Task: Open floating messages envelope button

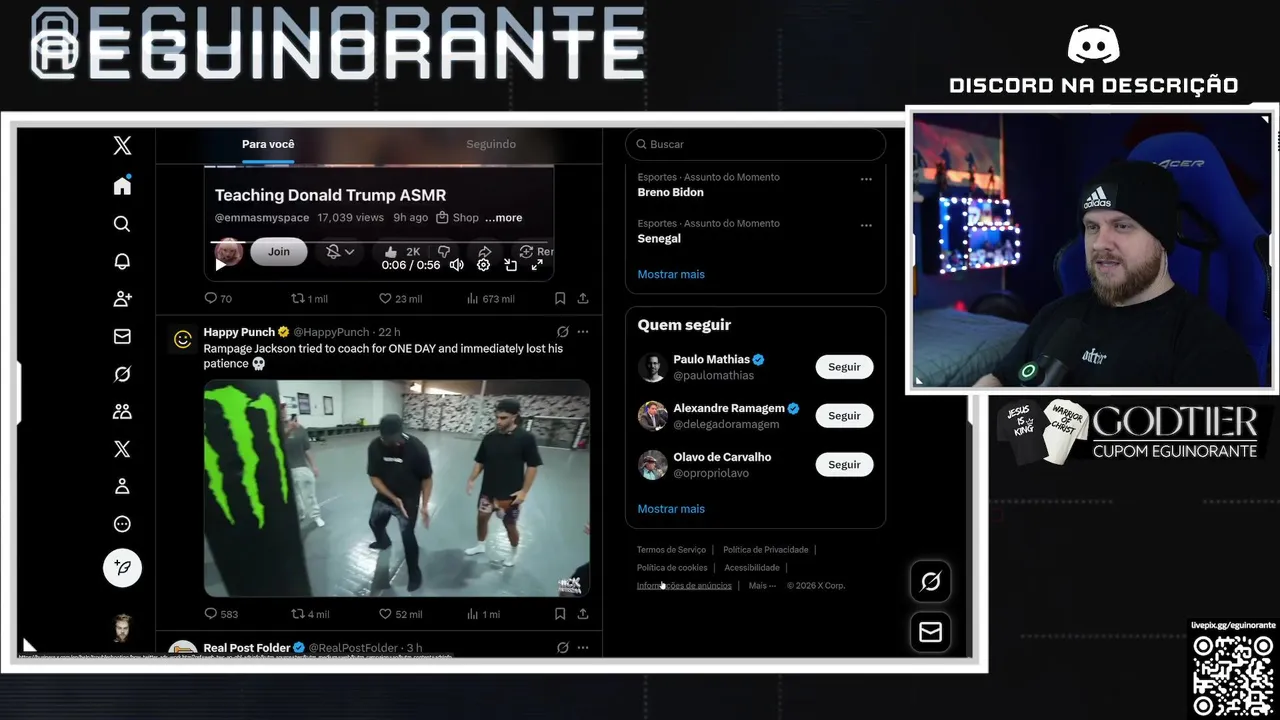Action: [930, 632]
